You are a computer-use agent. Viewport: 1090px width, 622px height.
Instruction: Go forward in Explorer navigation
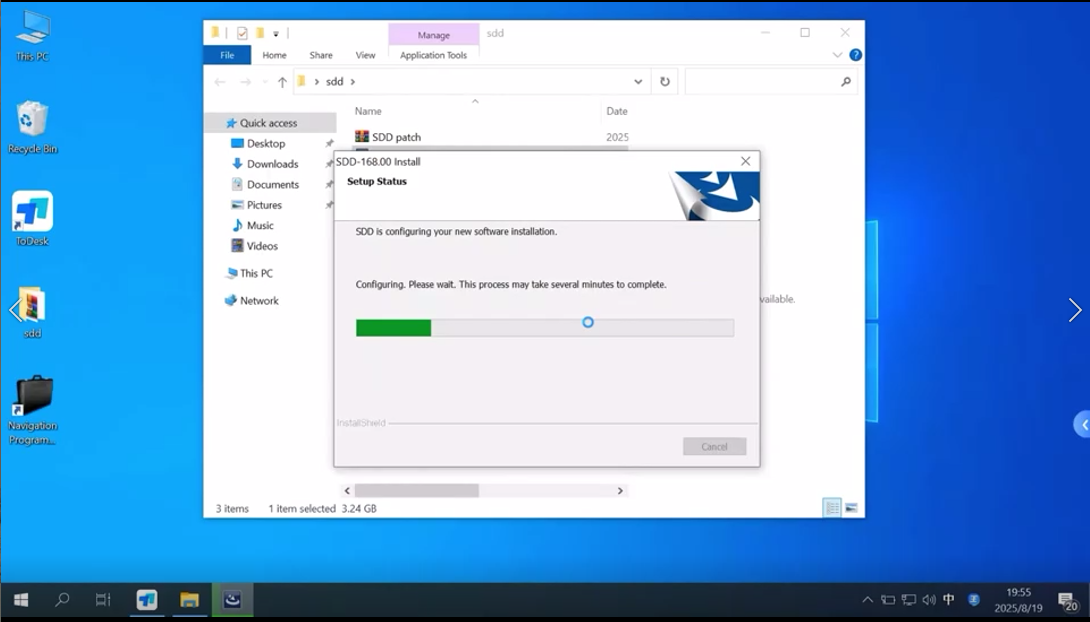point(245,82)
